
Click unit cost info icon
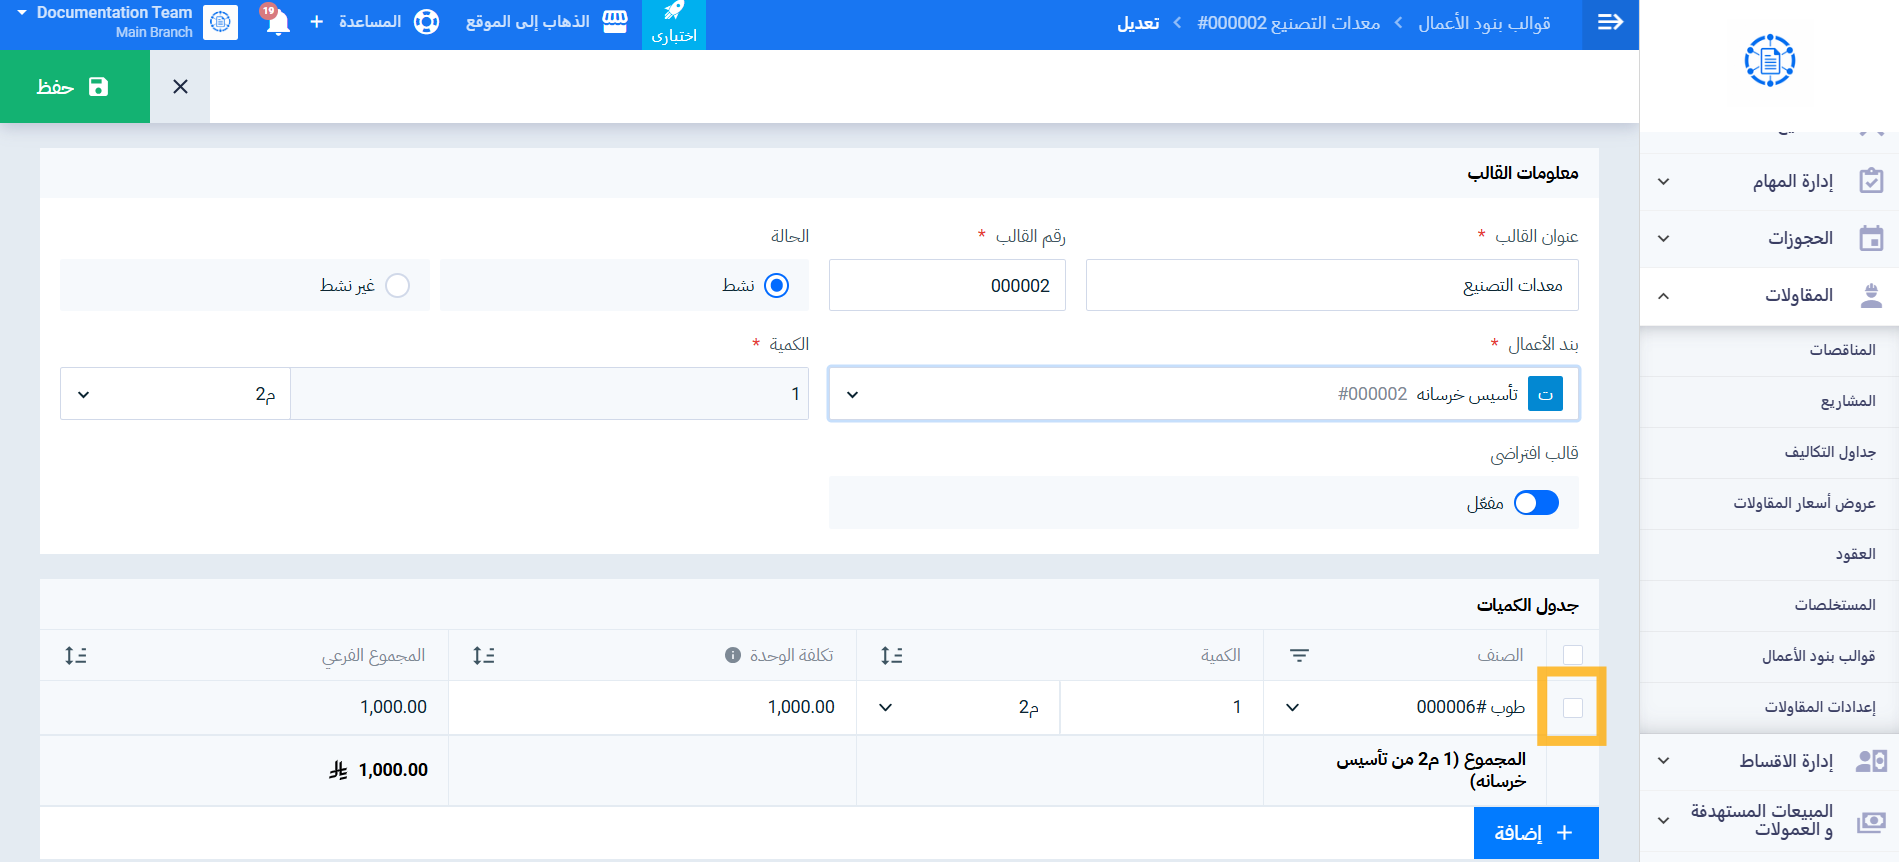[733, 655]
